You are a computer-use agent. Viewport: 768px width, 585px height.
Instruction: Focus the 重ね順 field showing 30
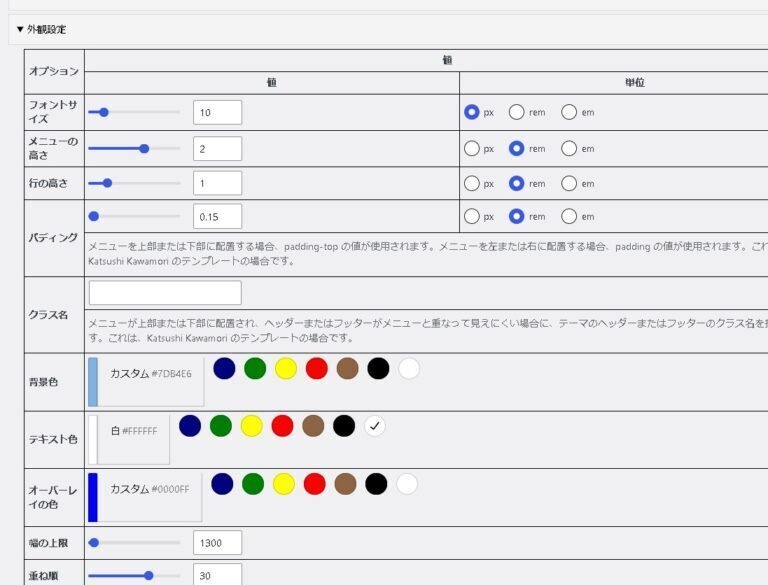tap(217, 575)
